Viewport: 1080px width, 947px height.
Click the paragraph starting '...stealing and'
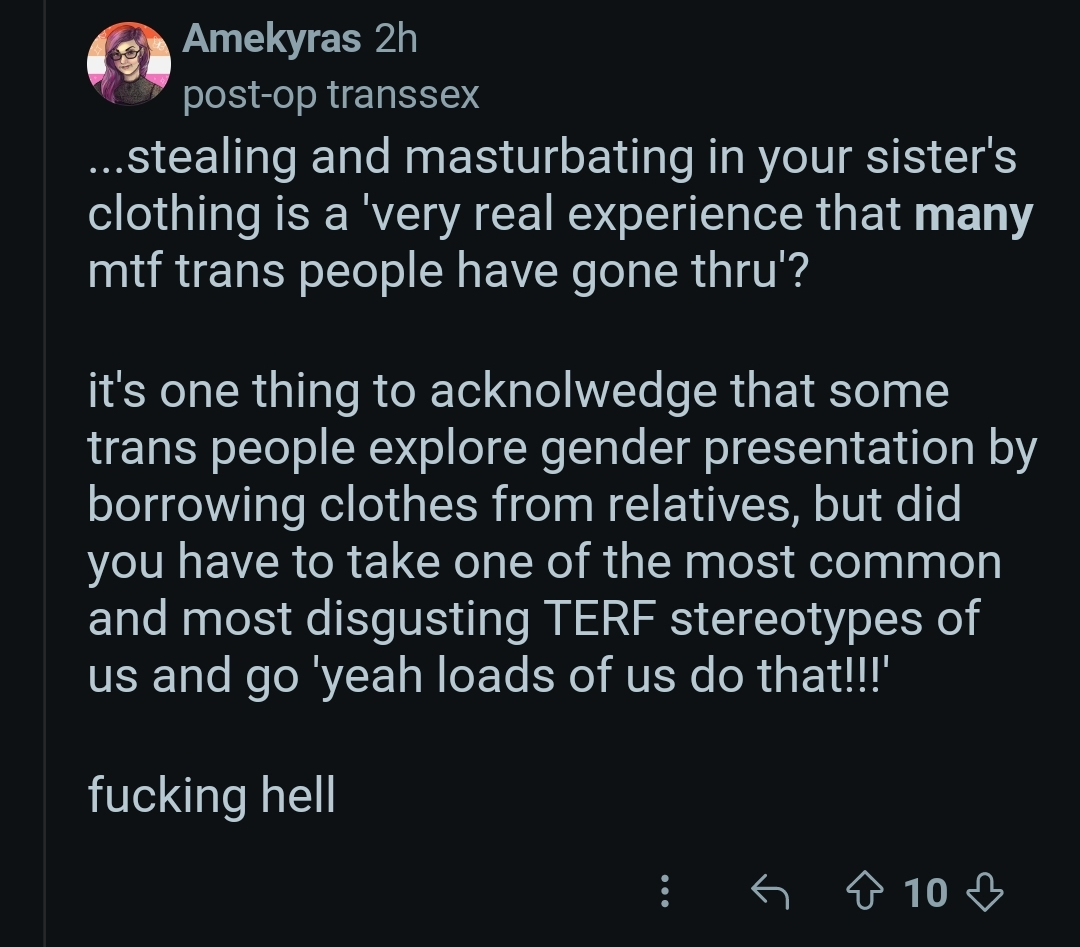click(552, 215)
